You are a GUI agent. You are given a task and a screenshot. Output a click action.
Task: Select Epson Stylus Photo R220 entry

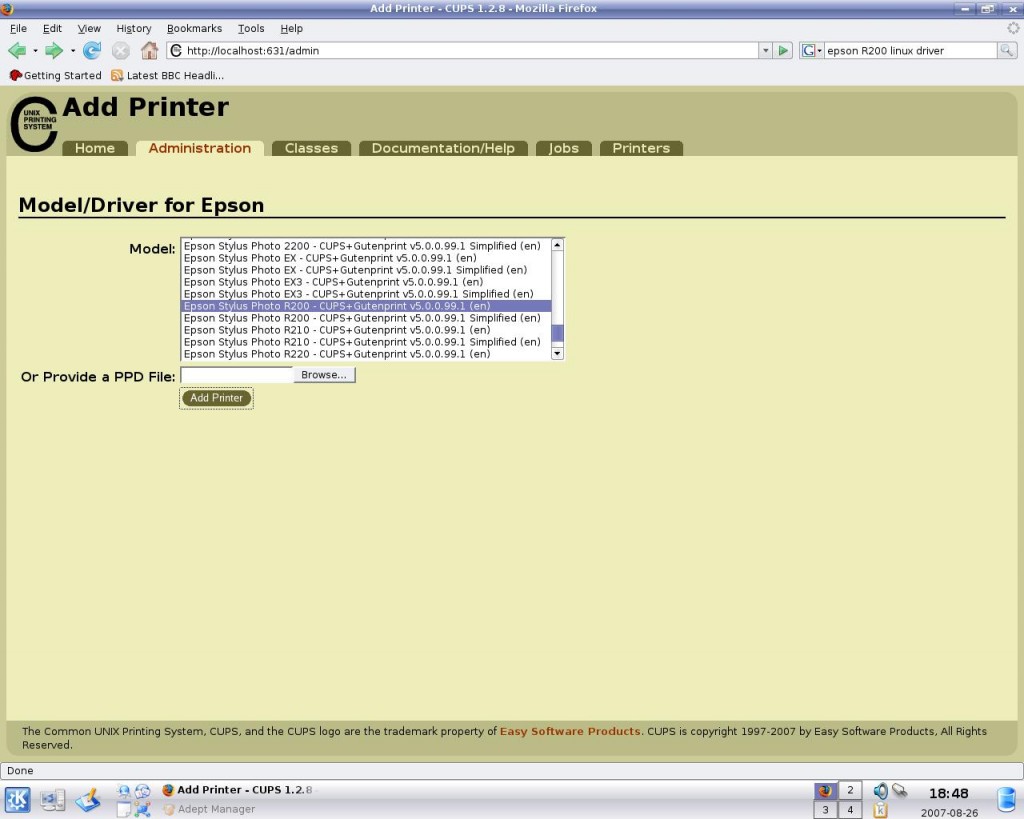pos(366,354)
